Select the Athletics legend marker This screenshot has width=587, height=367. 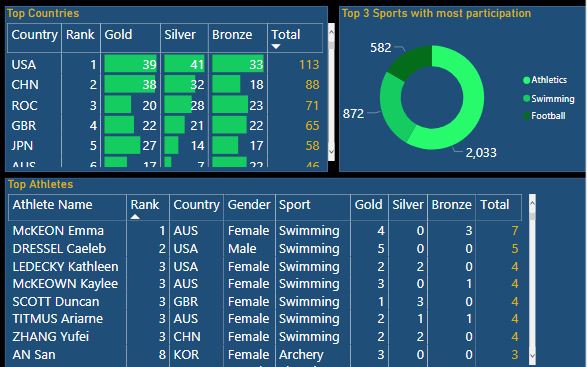[526, 80]
